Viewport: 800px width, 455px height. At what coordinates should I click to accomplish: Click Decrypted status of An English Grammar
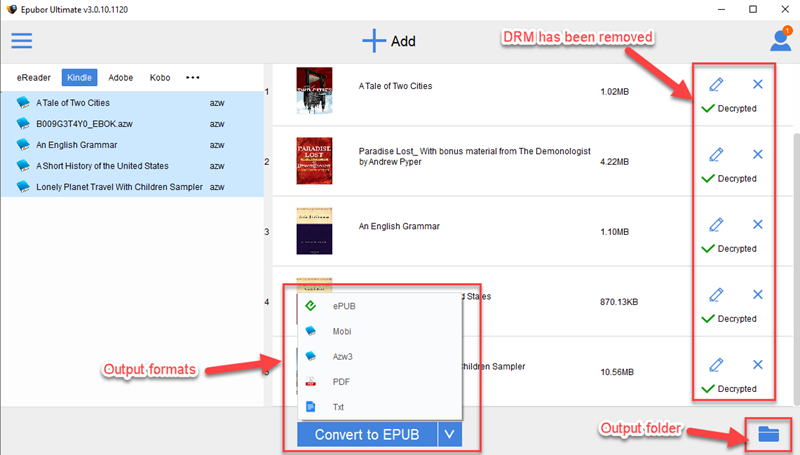click(x=729, y=248)
